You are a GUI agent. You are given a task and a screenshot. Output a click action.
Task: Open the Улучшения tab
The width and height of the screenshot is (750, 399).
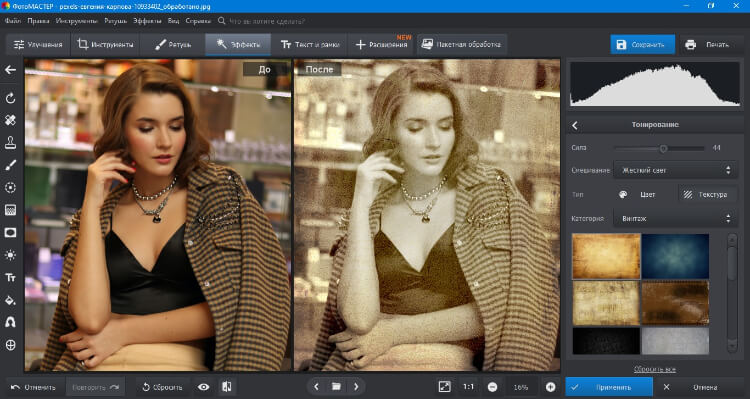pos(38,44)
